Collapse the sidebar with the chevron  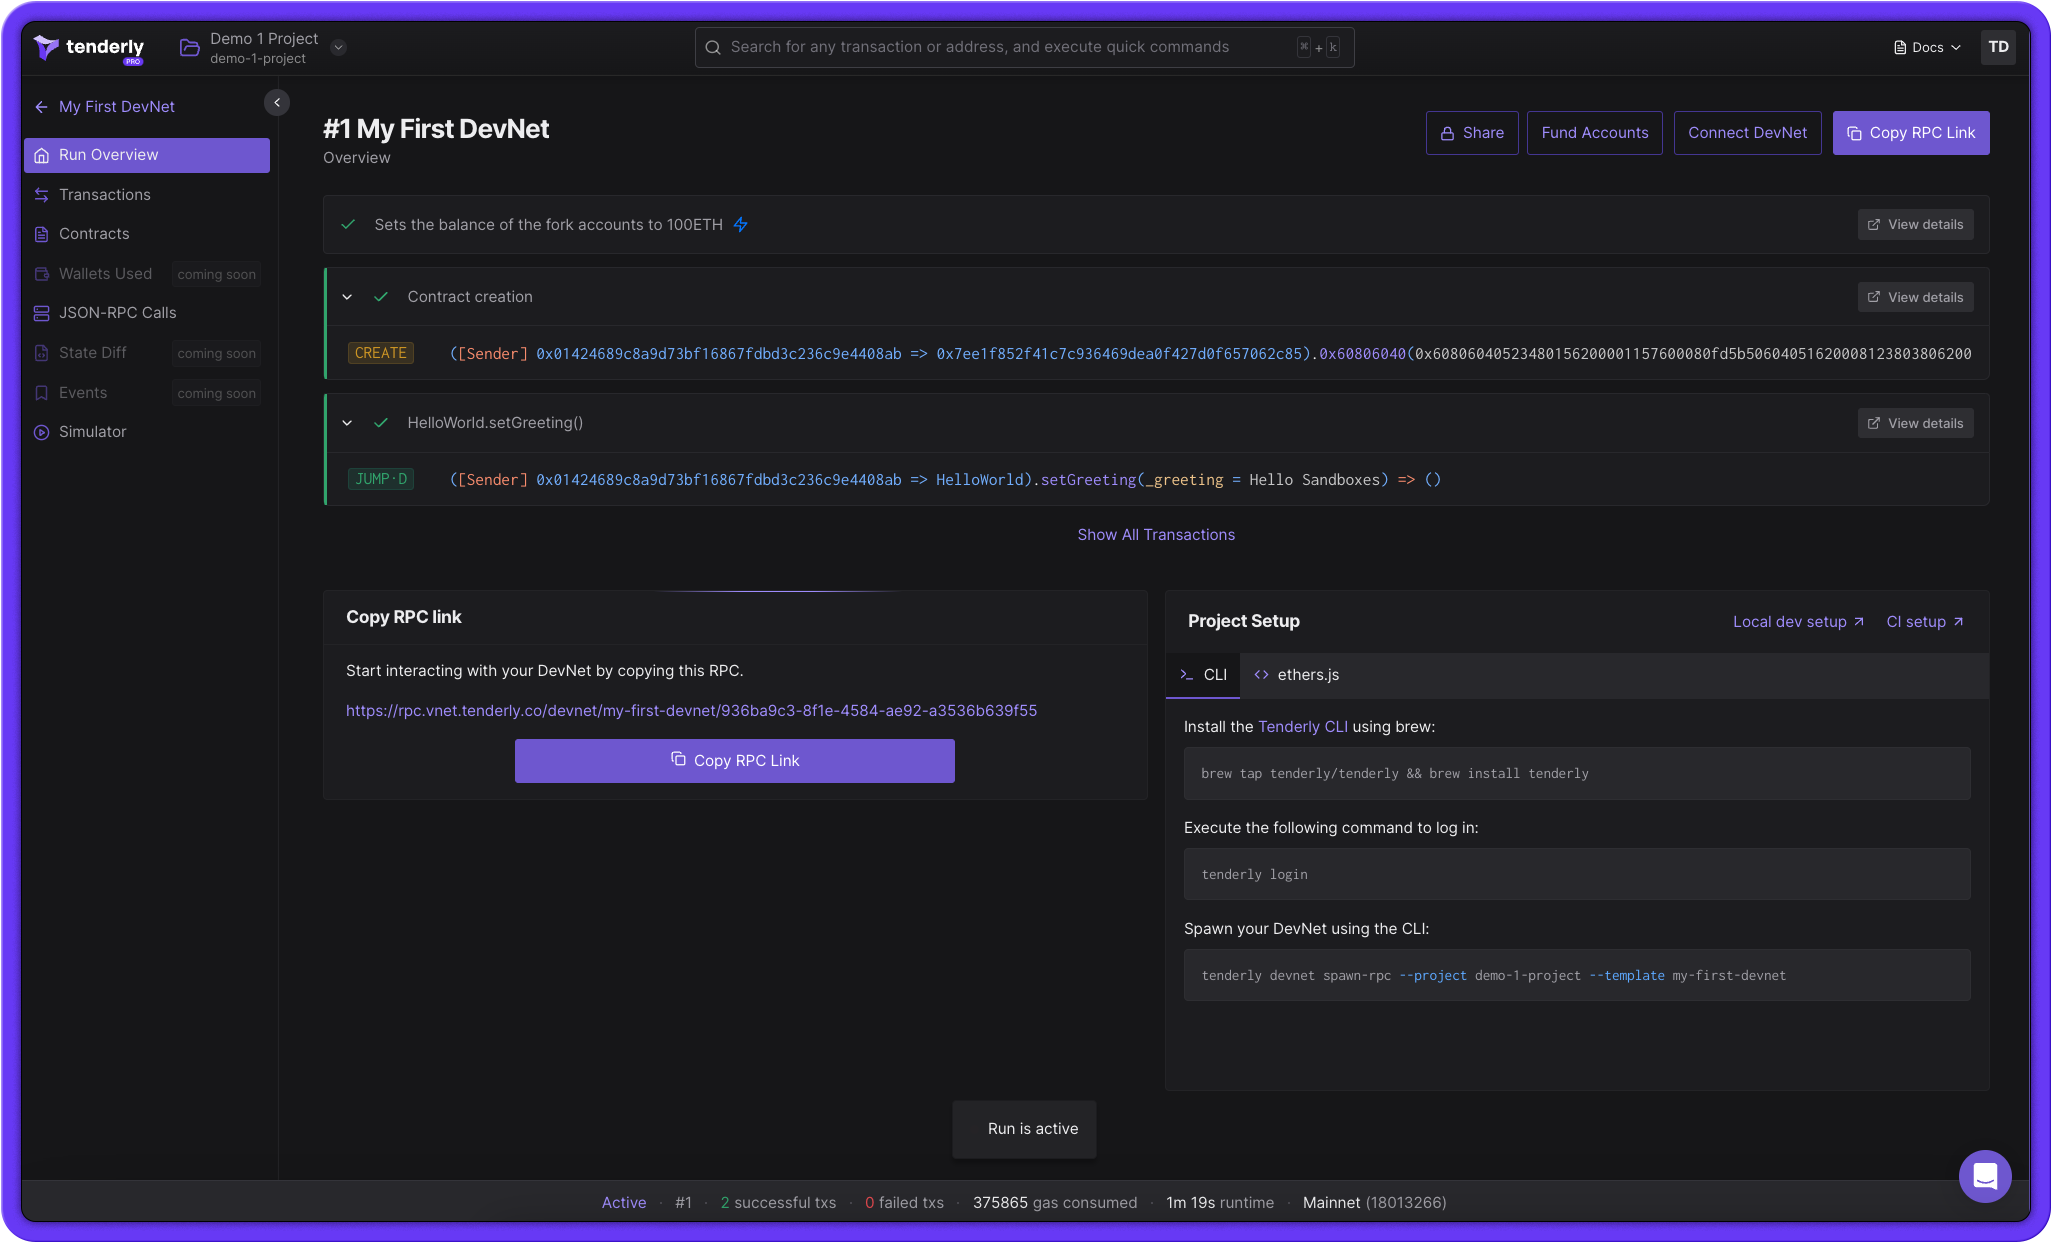276,102
